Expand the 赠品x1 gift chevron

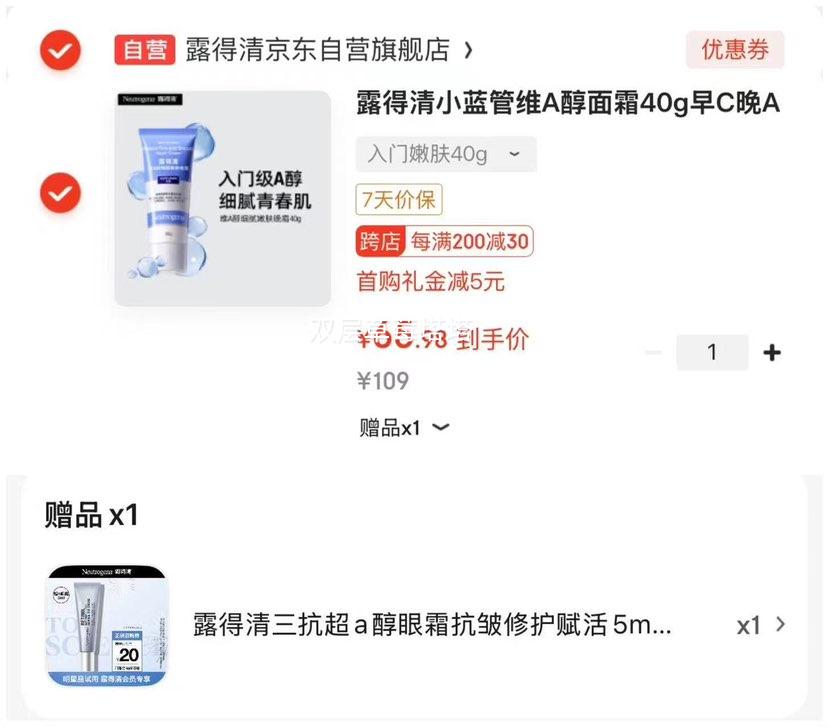coord(440,427)
